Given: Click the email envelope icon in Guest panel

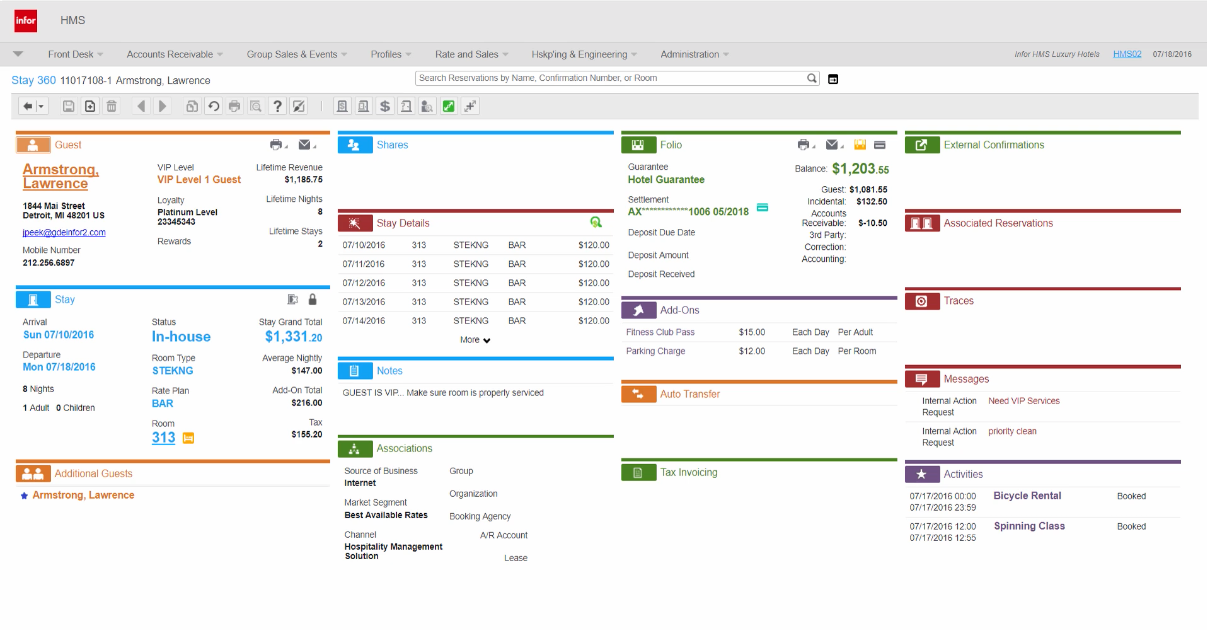Looking at the screenshot, I should pyautogui.click(x=305, y=145).
